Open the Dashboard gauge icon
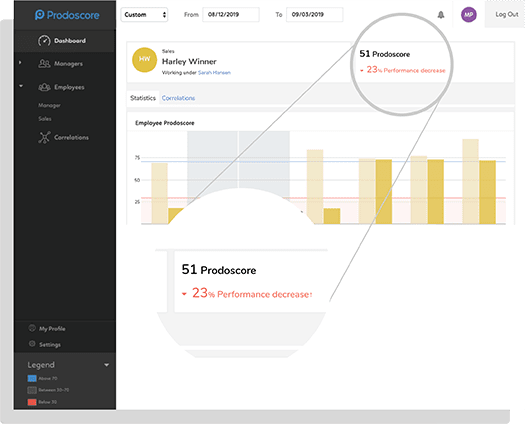Image resolution: width=525 pixels, height=424 pixels. (44, 41)
